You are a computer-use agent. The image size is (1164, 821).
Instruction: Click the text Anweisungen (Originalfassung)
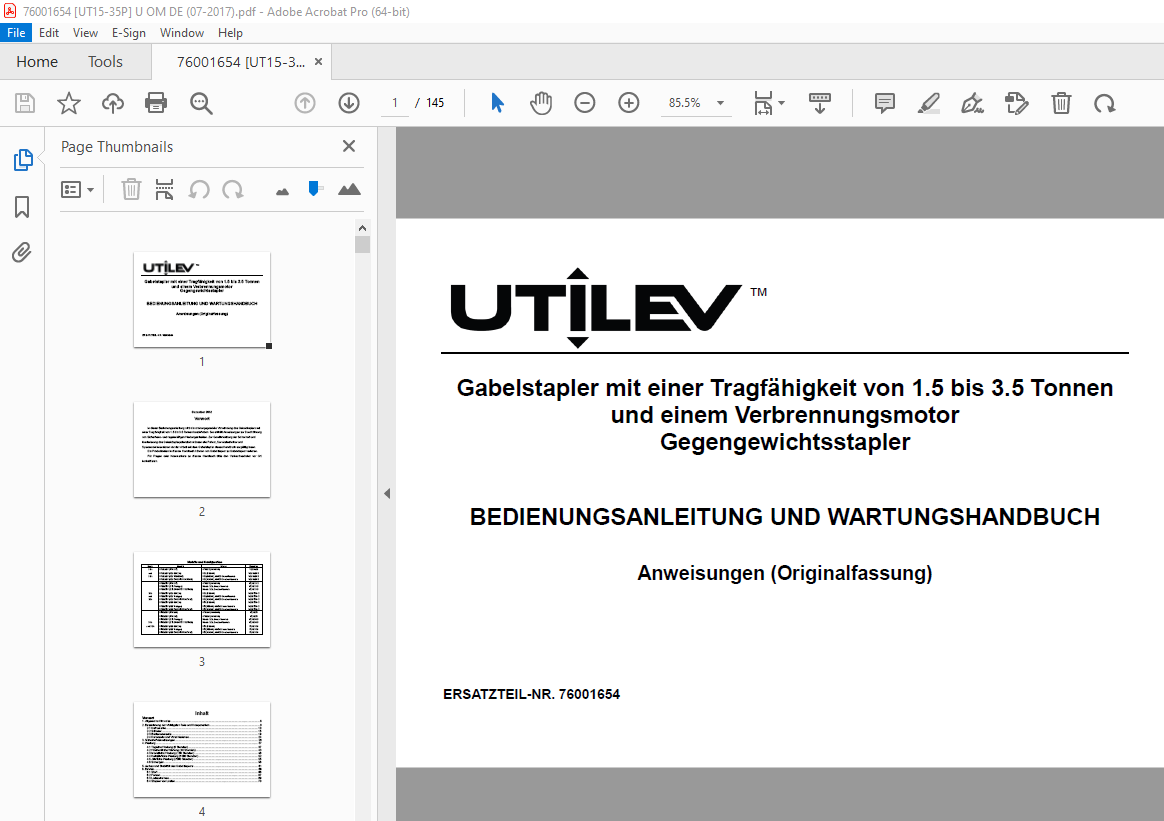[785, 573]
